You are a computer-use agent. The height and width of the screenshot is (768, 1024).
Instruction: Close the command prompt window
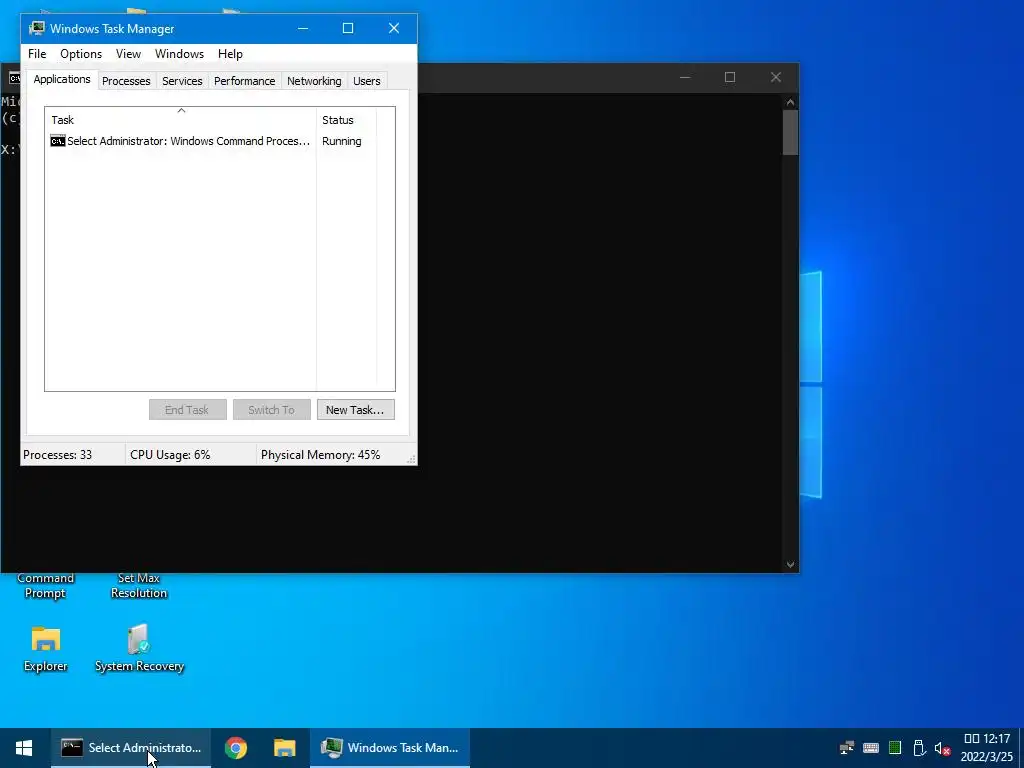776,77
